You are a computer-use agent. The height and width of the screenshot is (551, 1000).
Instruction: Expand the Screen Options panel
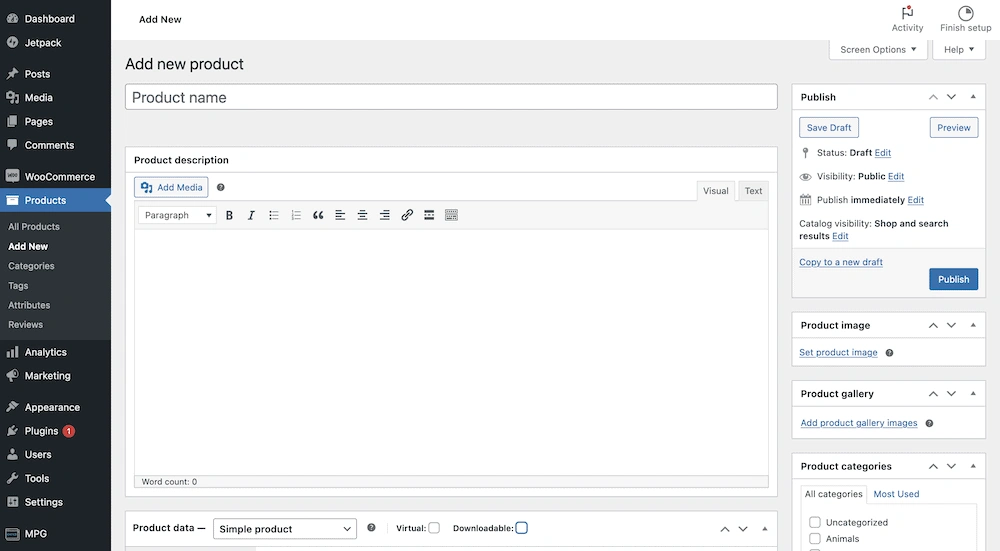[x=878, y=50]
